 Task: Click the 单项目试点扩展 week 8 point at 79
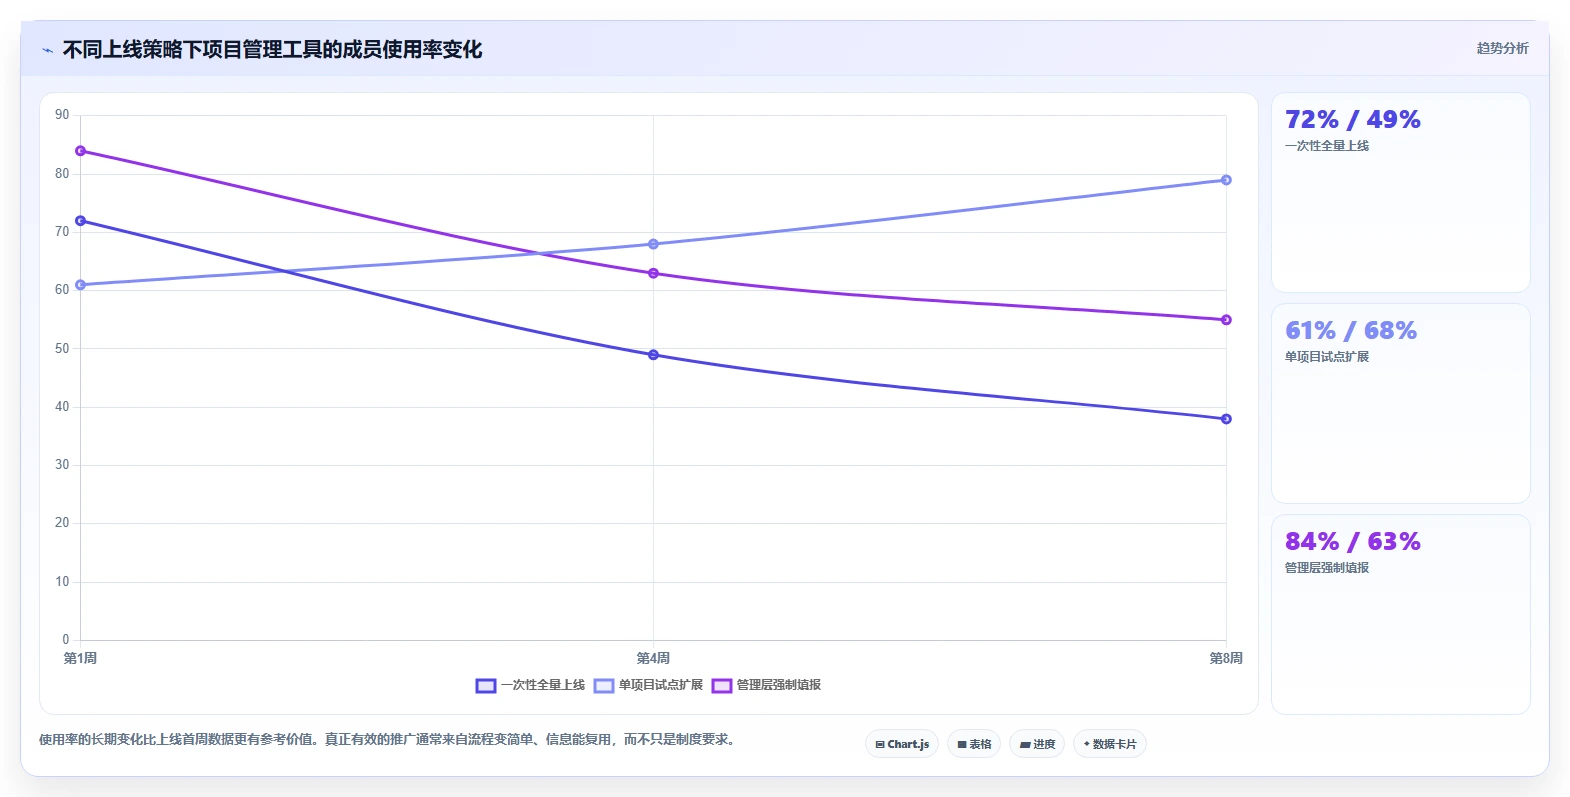(x=1226, y=180)
